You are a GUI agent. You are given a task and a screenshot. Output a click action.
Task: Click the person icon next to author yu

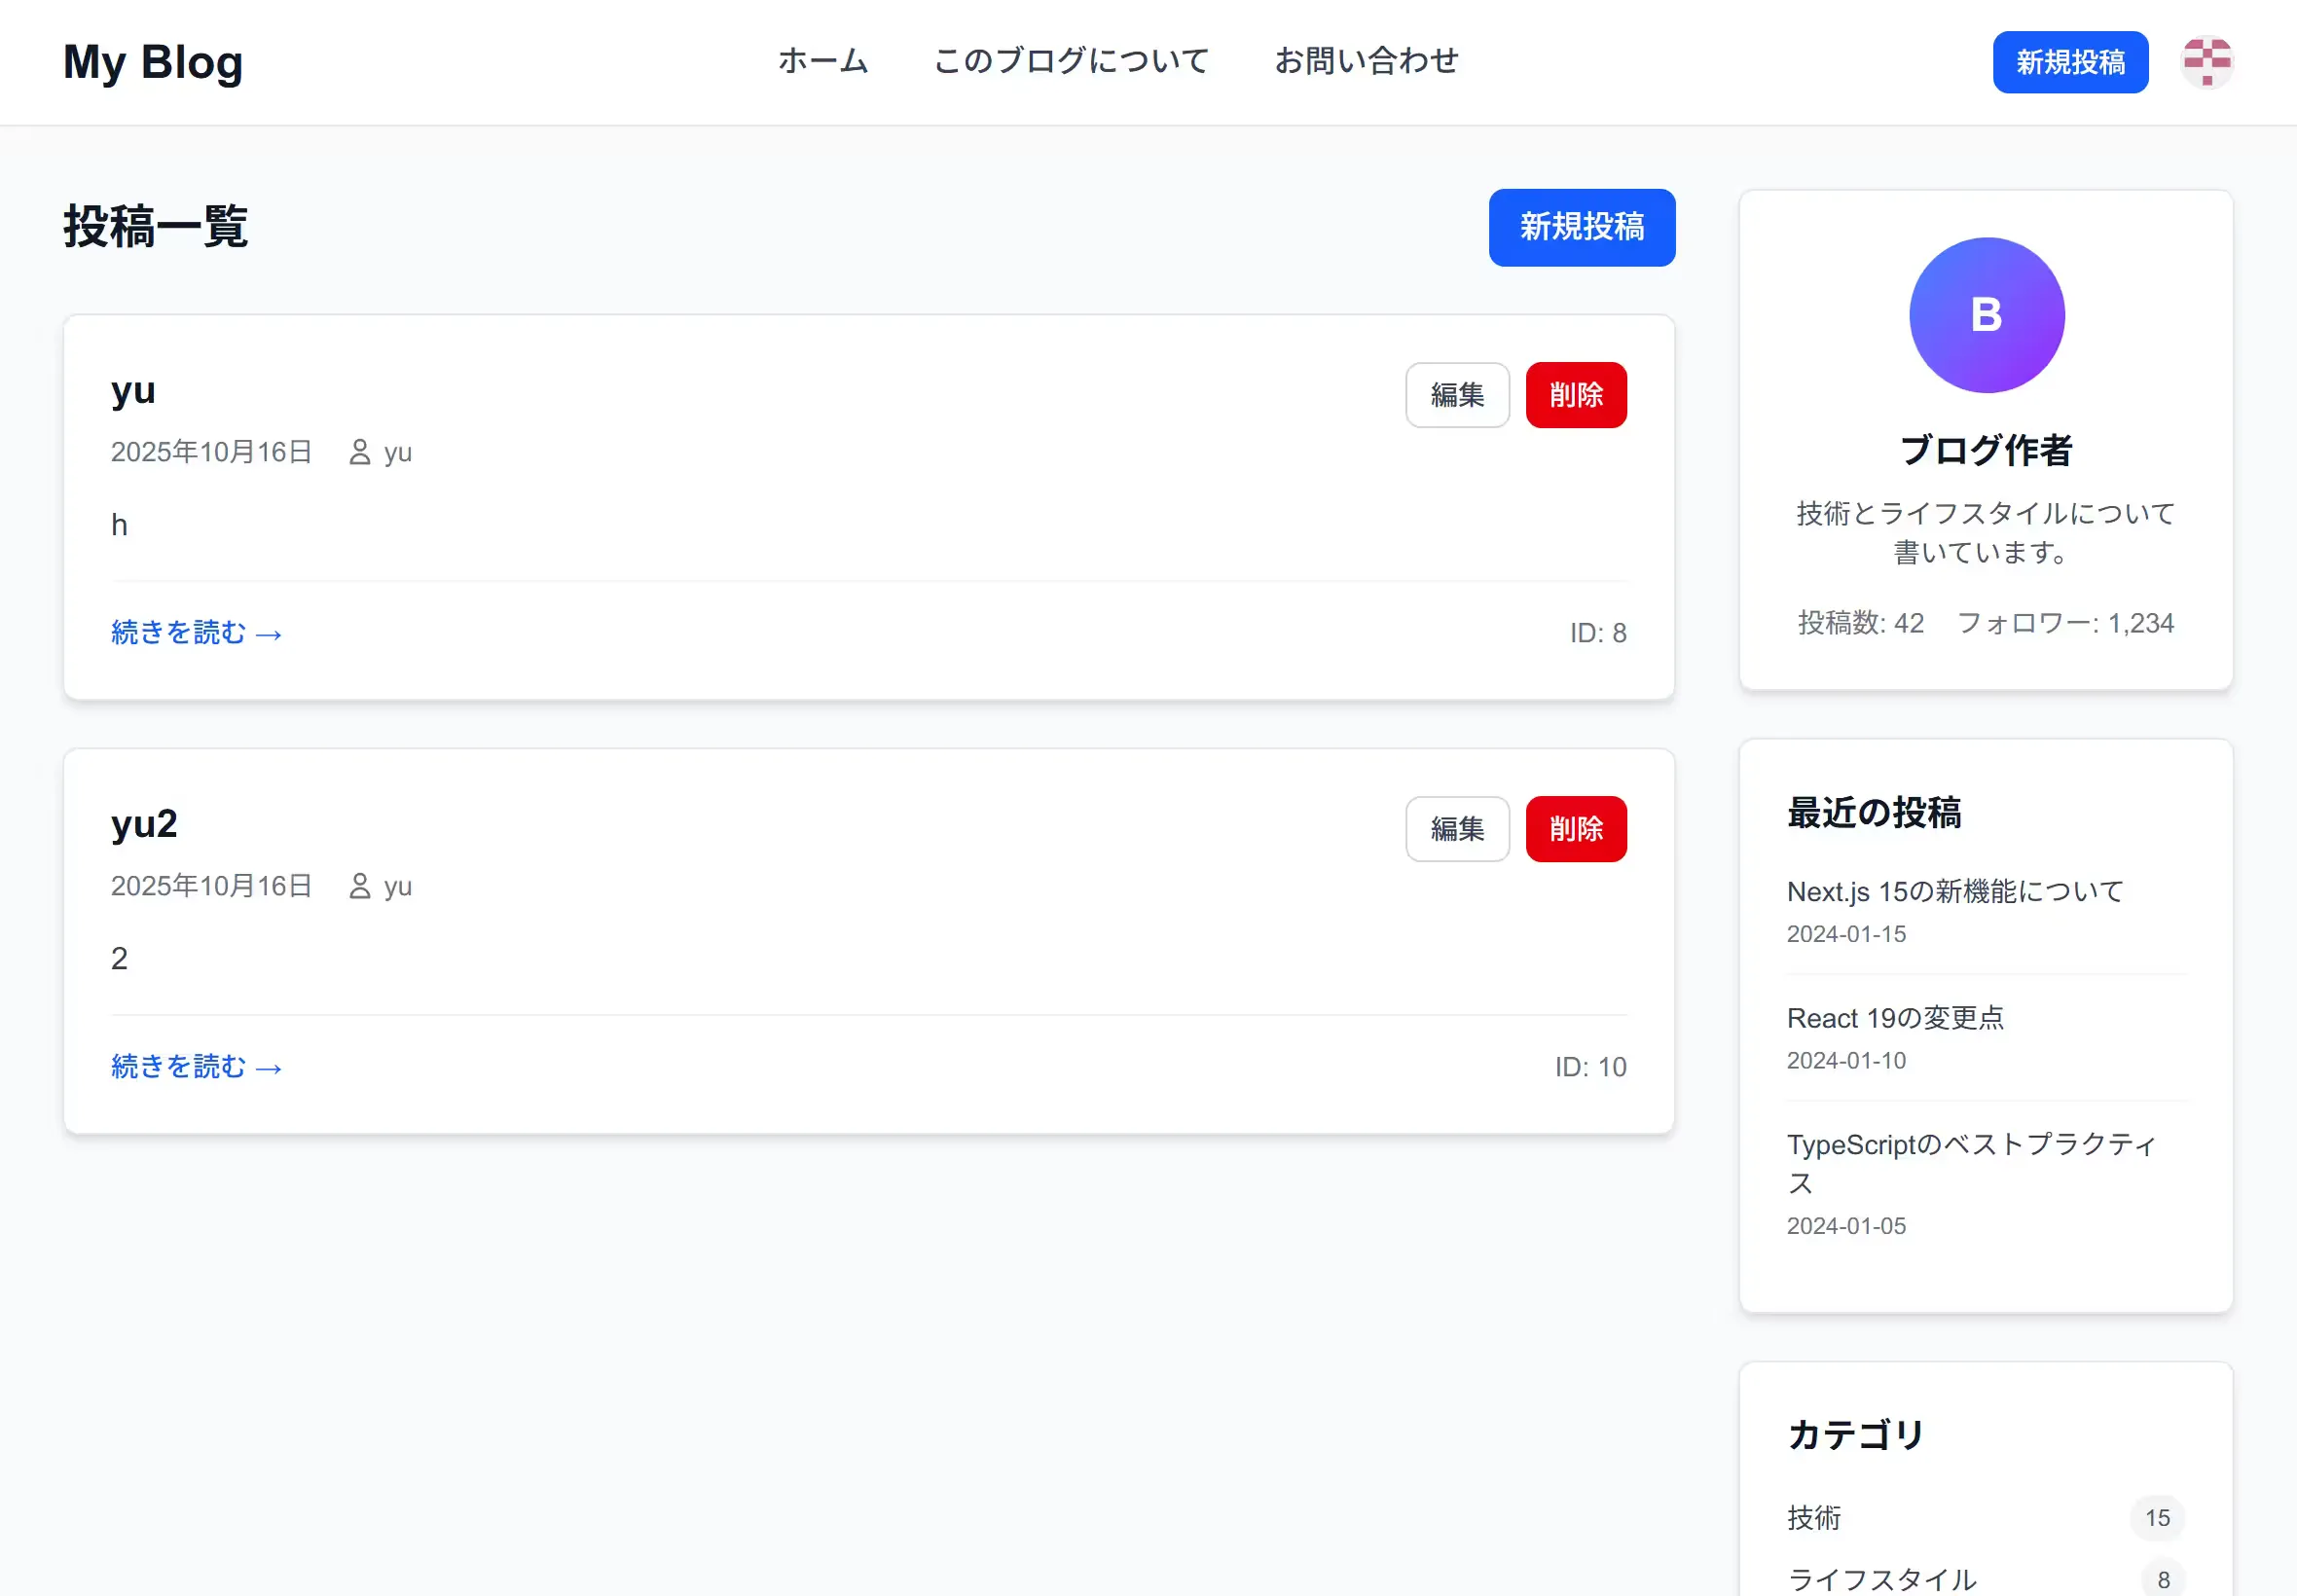[x=359, y=452]
